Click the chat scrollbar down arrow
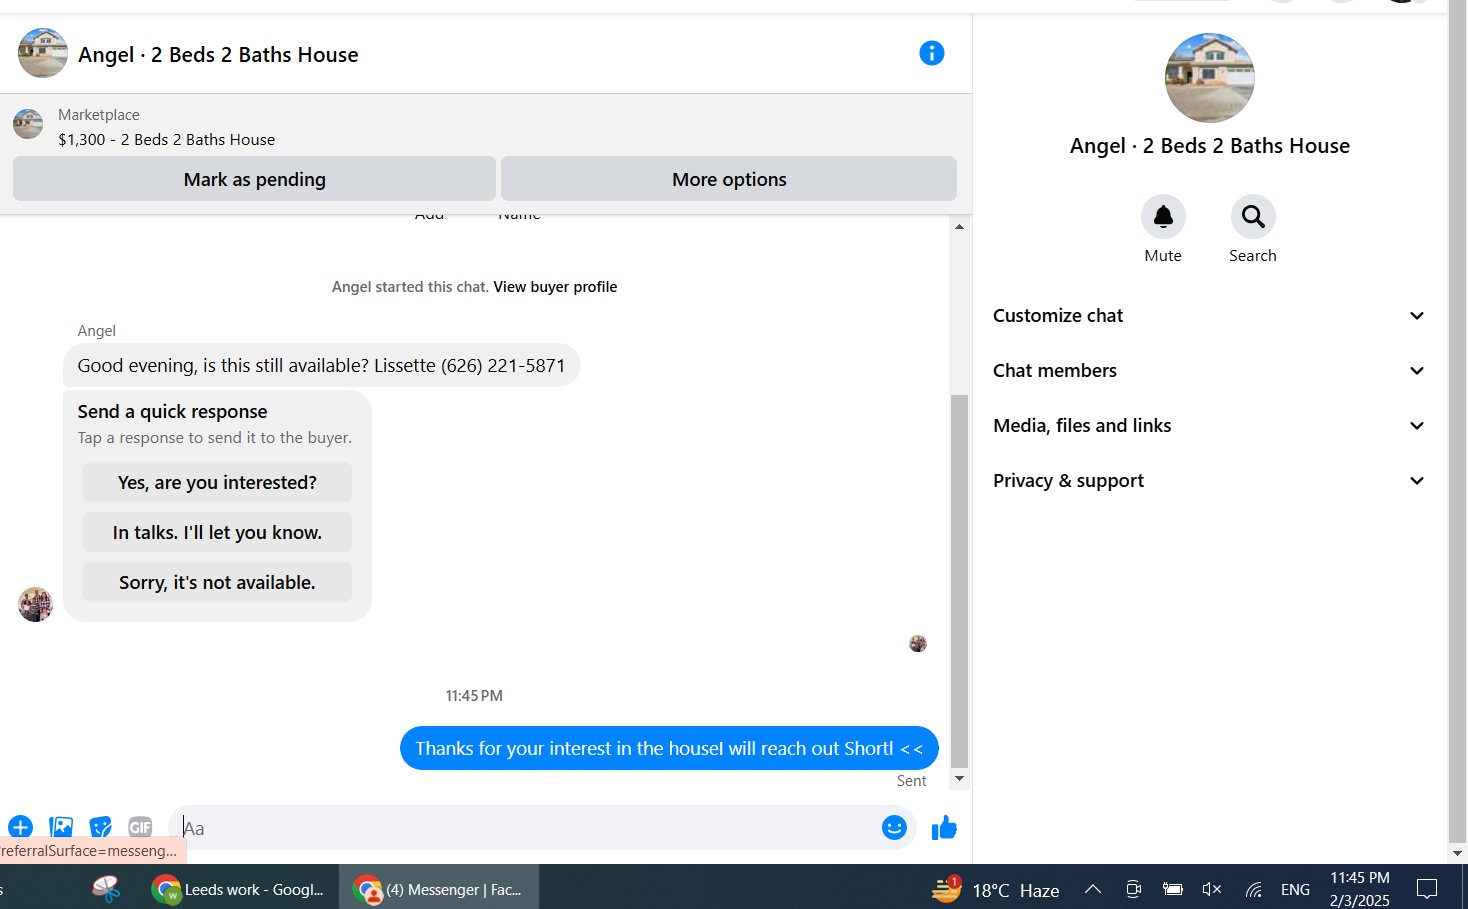 [959, 778]
